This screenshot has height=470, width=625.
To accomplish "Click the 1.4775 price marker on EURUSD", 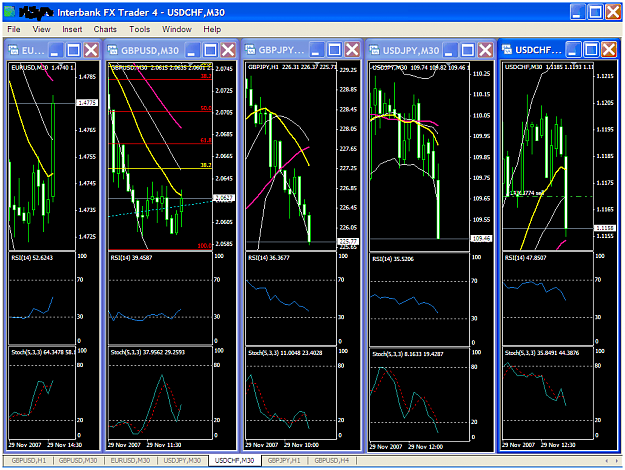I will [x=87, y=103].
